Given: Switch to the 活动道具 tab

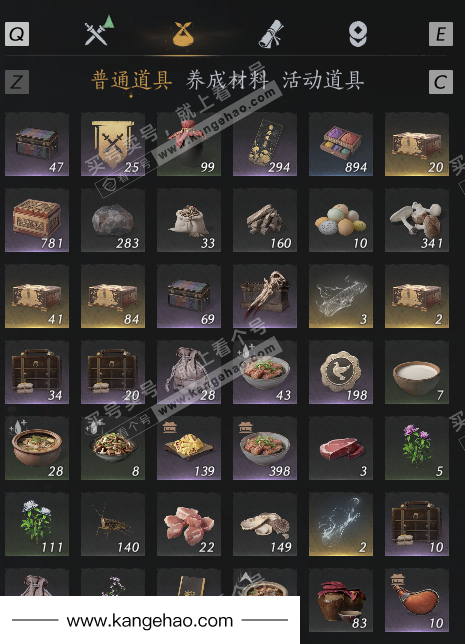Looking at the screenshot, I should pos(323,80).
